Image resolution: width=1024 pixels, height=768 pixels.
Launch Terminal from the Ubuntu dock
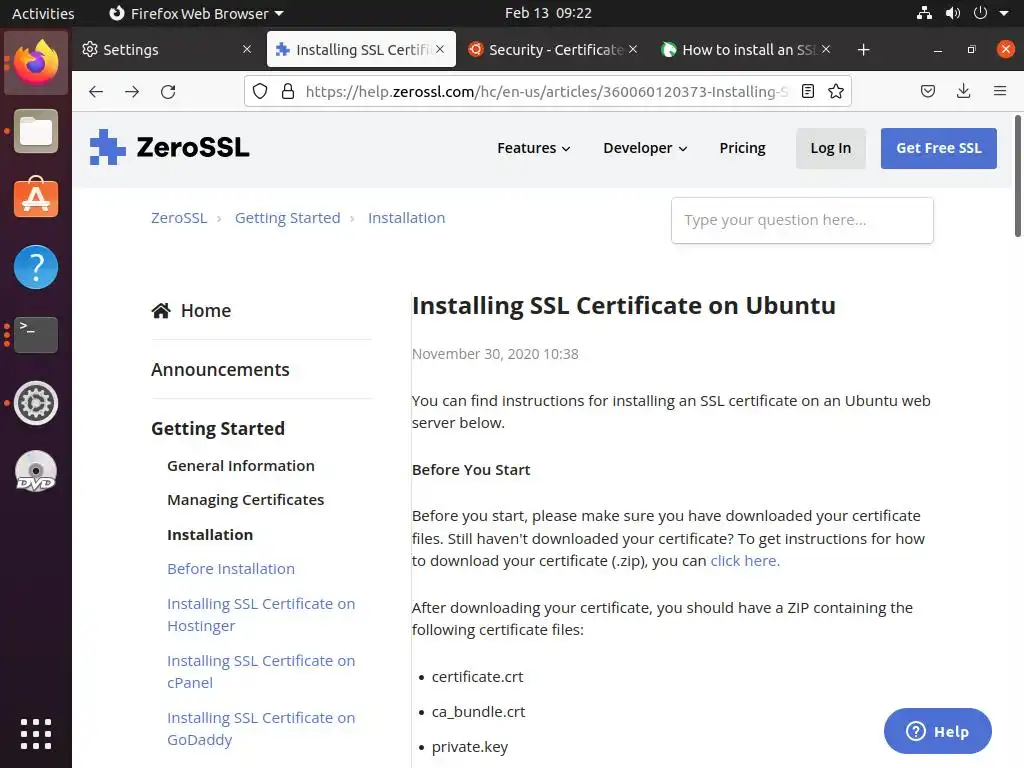[36, 334]
